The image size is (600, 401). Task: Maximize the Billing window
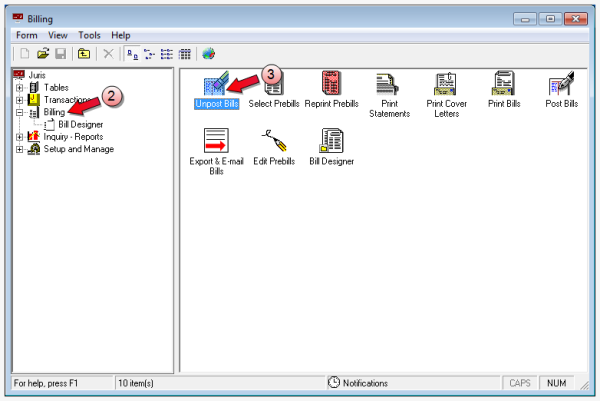(x=550, y=19)
